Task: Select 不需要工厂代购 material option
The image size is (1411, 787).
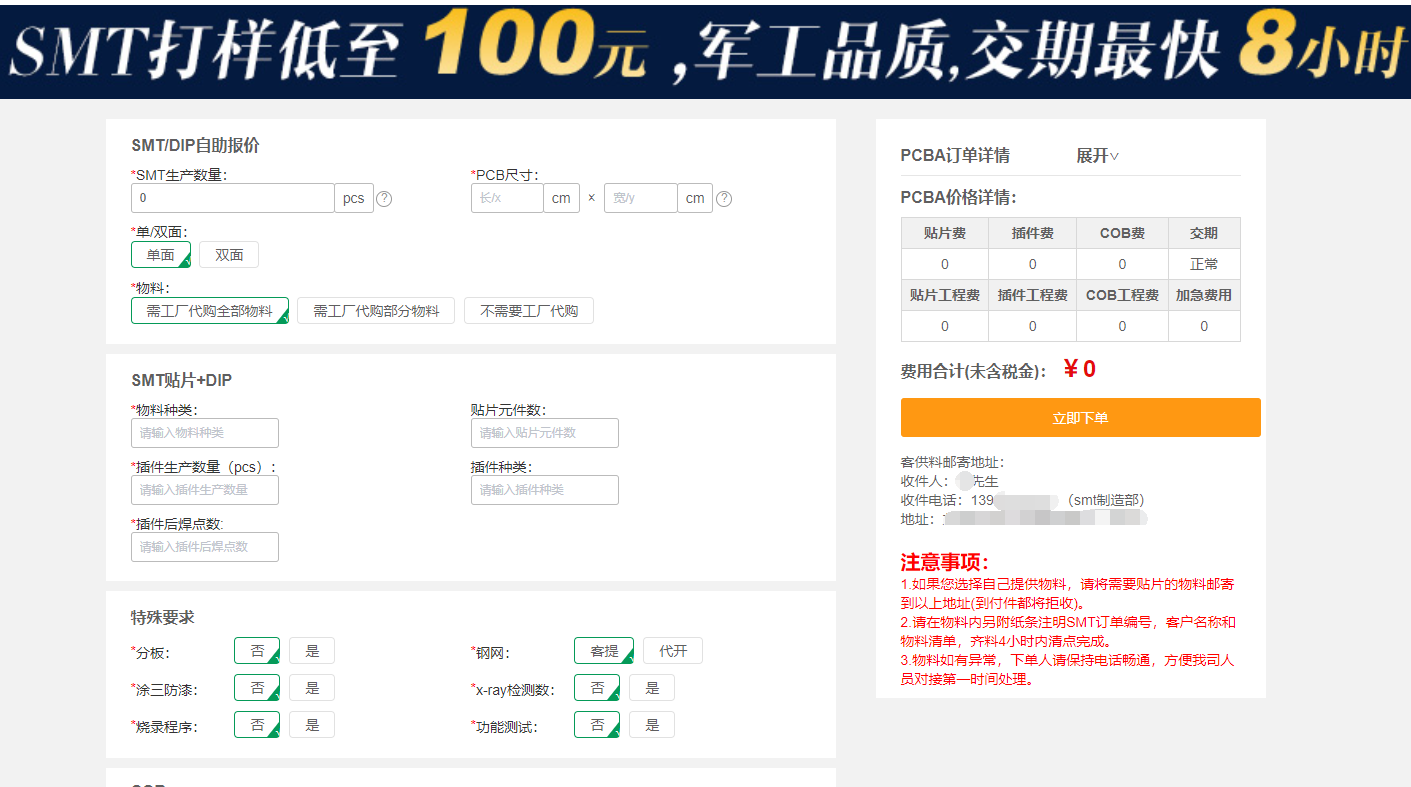Action: click(x=528, y=310)
